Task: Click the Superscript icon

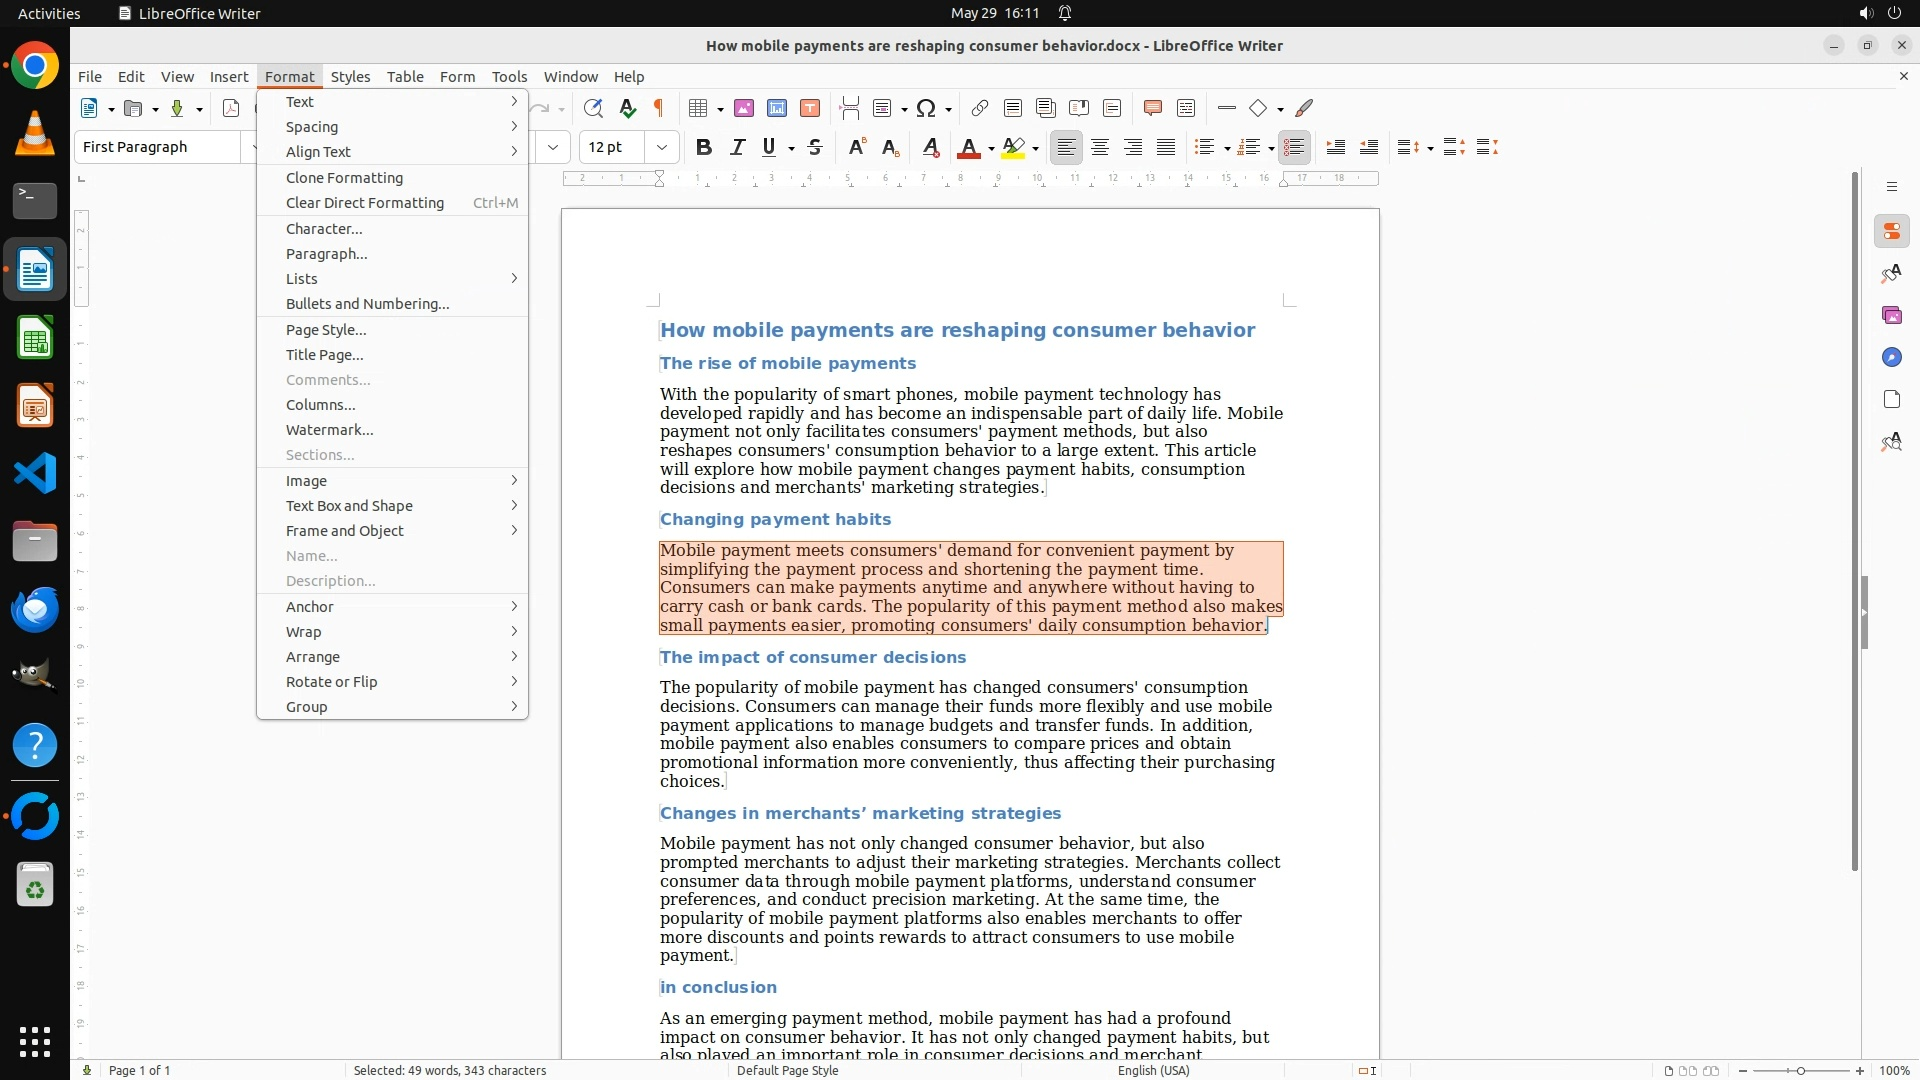Action: coord(856,147)
